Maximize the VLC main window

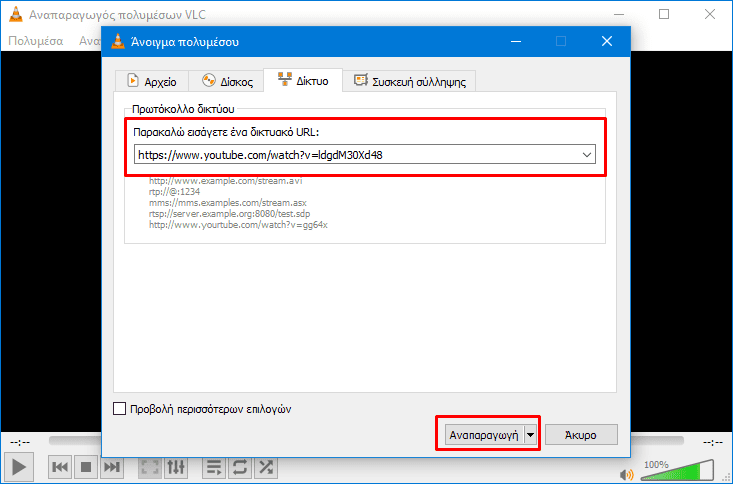664,14
